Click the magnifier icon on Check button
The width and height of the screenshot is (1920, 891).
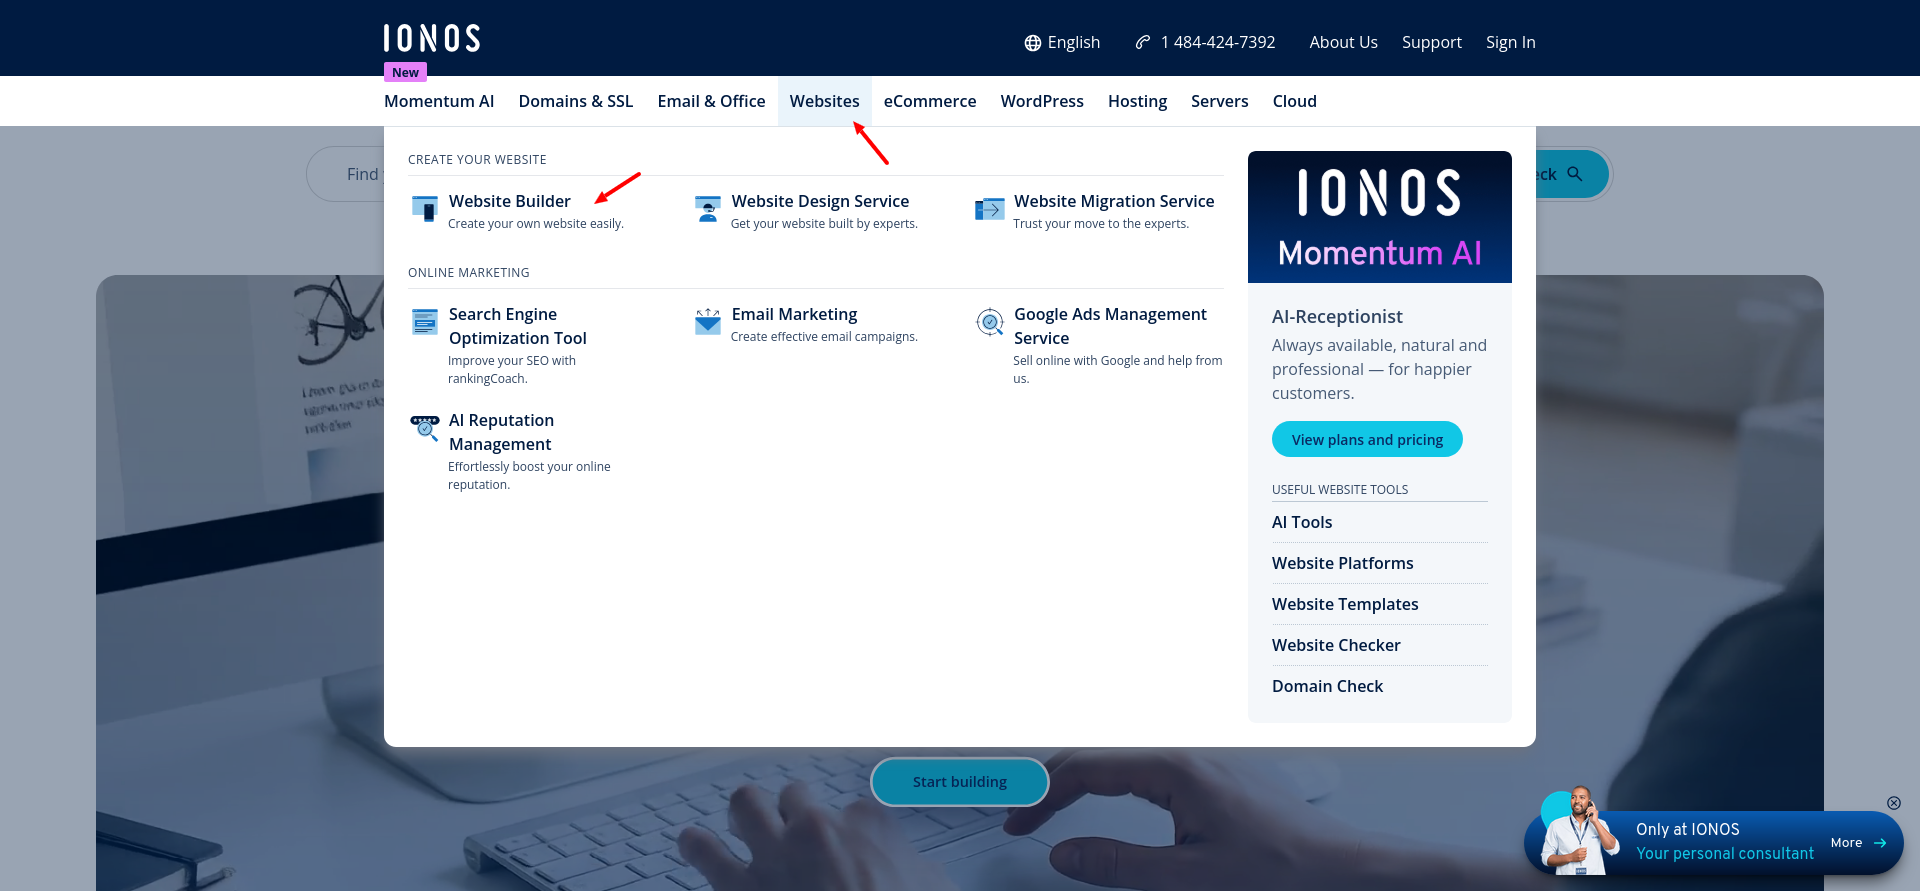point(1575,174)
